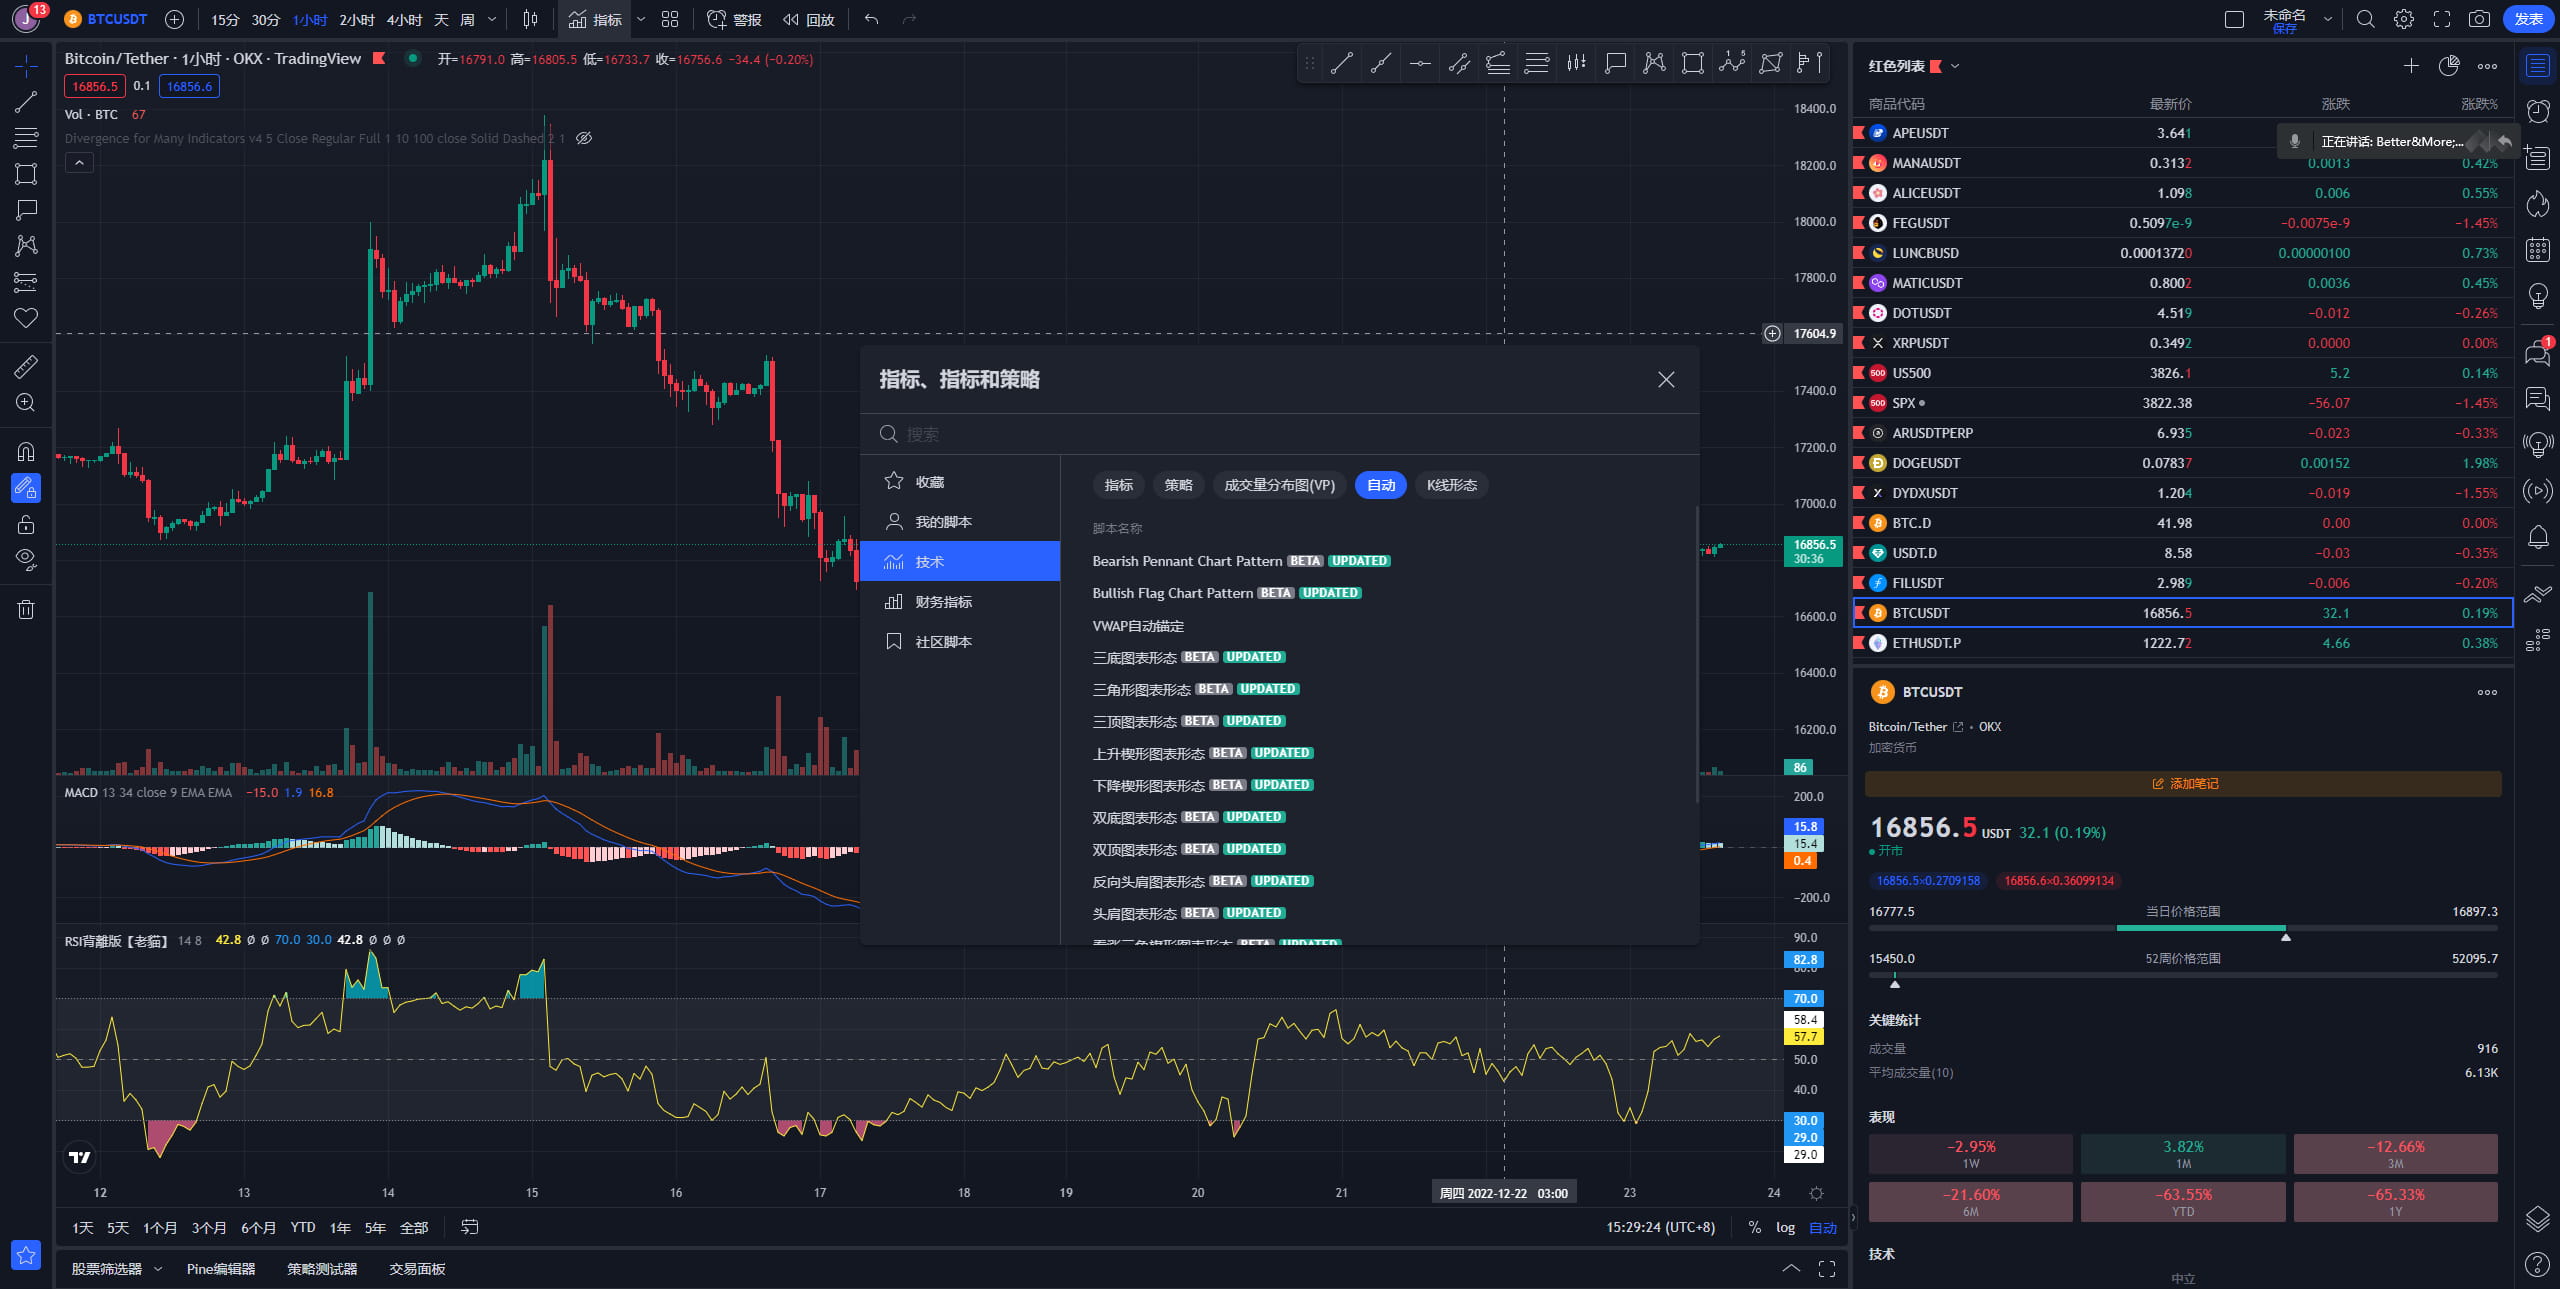Open the economic calendar panel
Screen dimensions: 2560x1289
click(x=2538, y=249)
